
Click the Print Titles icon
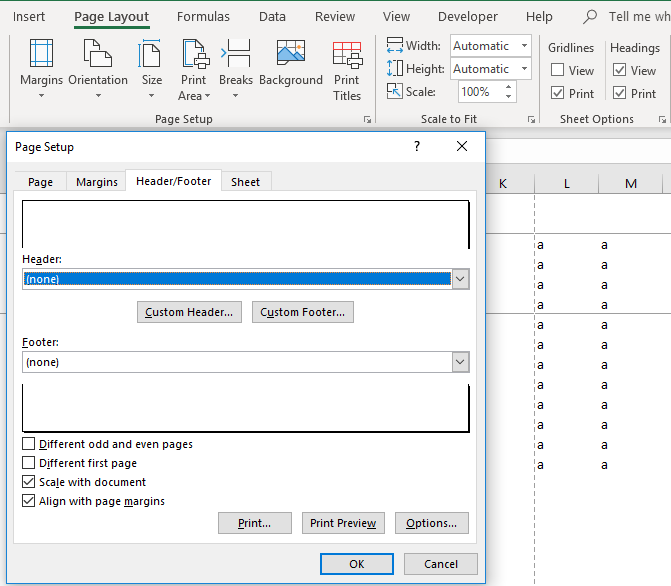(347, 56)
